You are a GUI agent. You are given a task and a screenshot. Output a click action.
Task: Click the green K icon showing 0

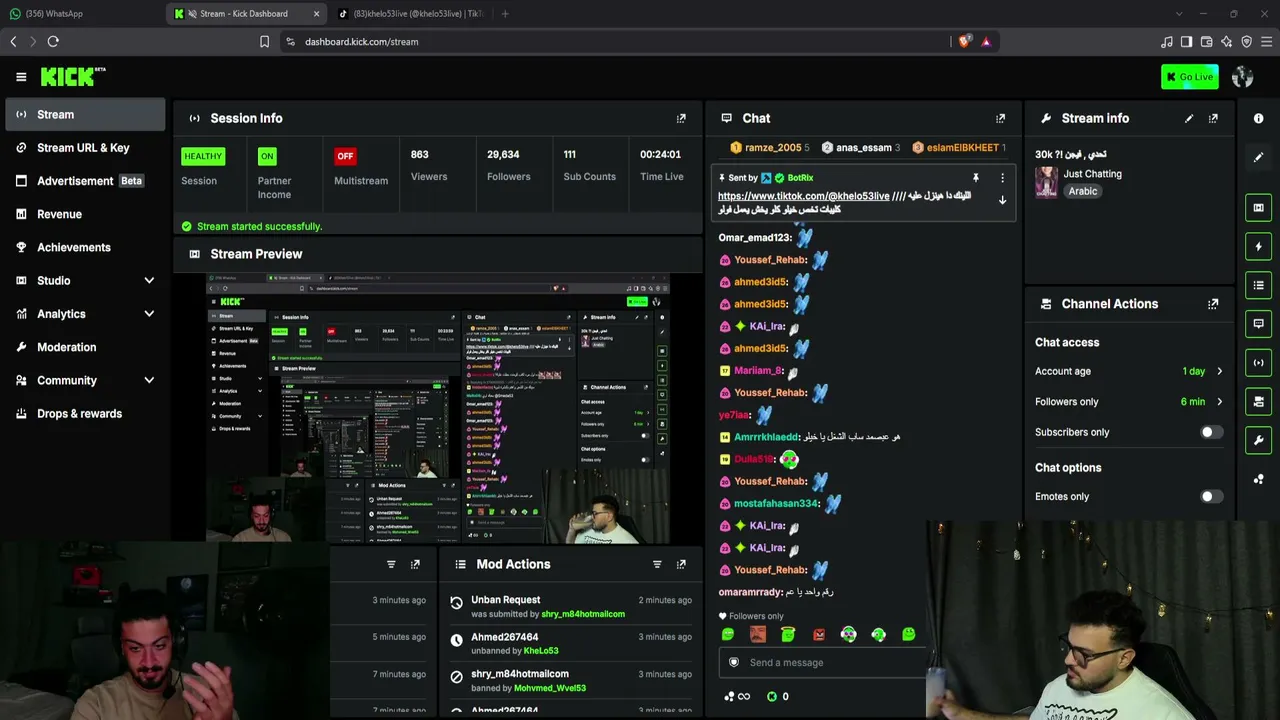[772, 696]
